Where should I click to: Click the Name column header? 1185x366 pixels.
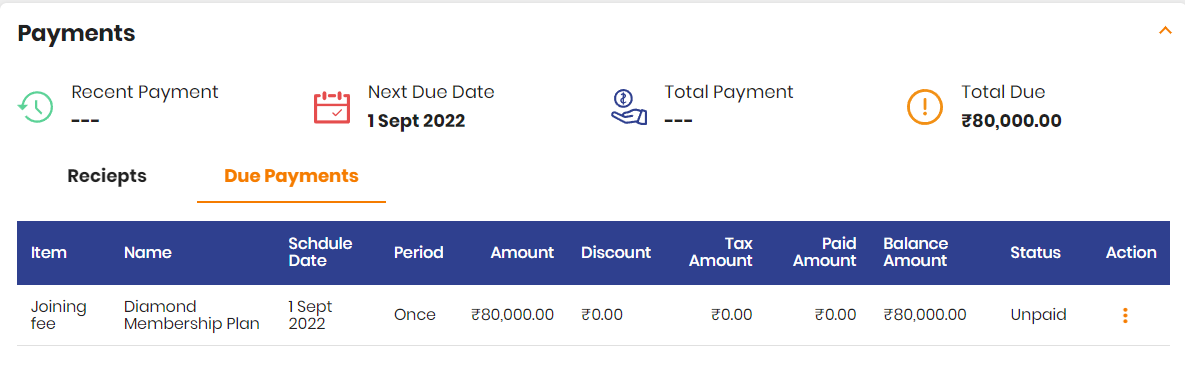pos(147,253)
